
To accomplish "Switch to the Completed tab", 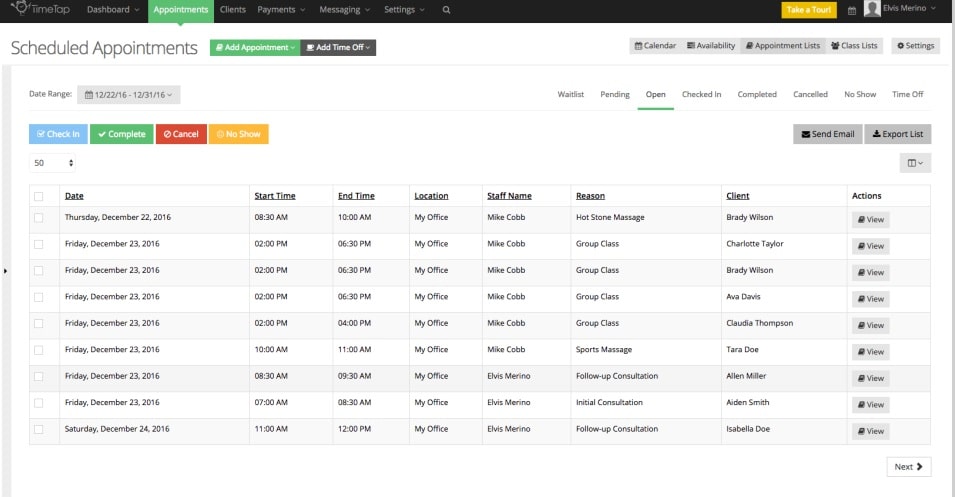I will pos(757,94).
